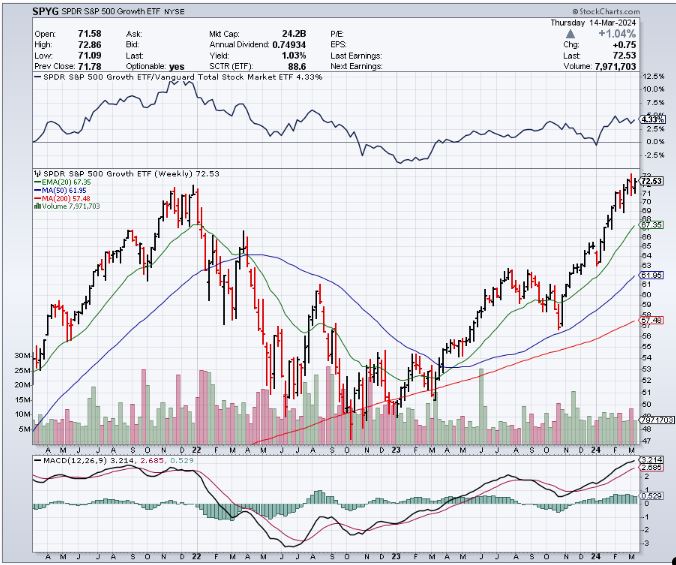This screenshot has width=676, height=565.
Task: Click the SCTR (ETF) value 88.6
Action: [297, 67]
